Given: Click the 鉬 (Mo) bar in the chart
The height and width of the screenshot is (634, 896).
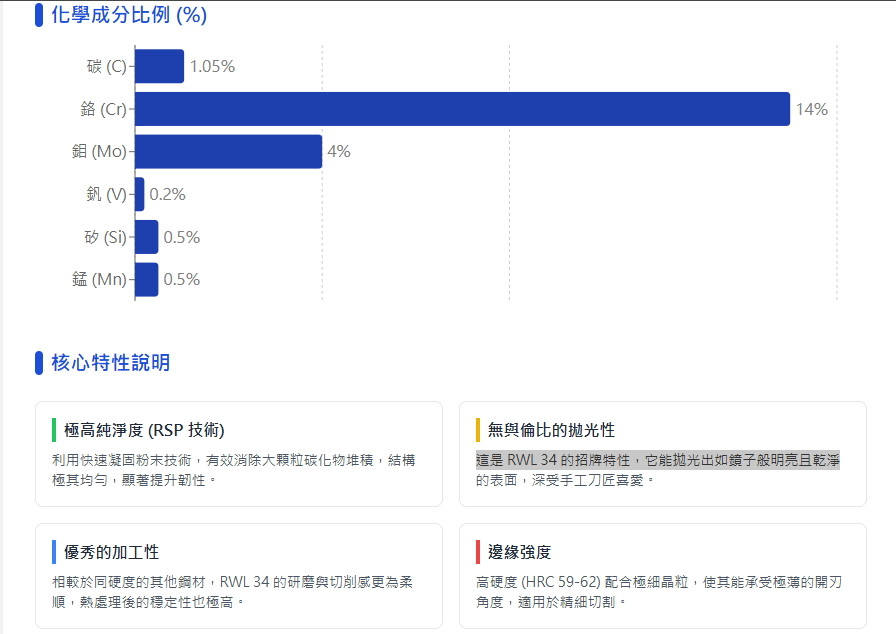Looking at the screenshot, I should coord(228,152).
